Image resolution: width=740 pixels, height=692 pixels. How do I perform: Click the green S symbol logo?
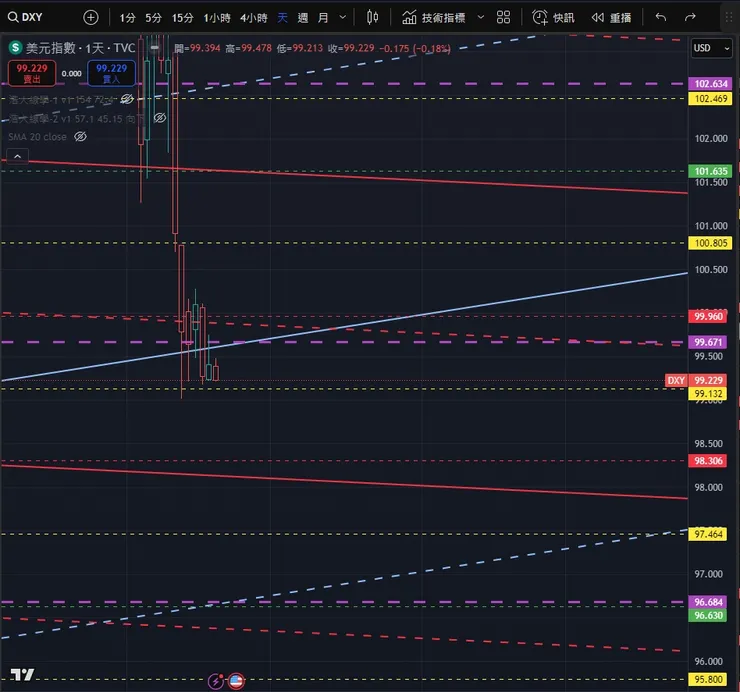coord(16,48)
